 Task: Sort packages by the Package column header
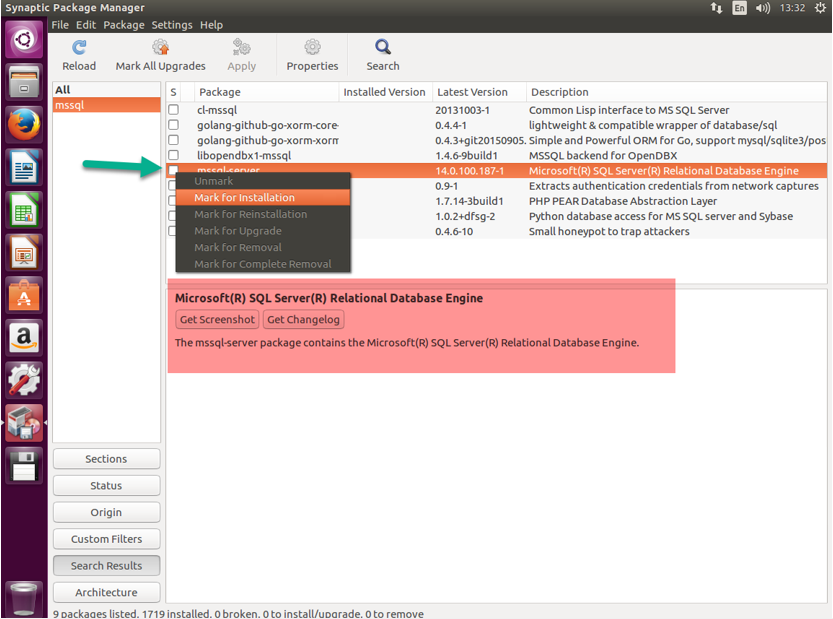coord(265,92)
